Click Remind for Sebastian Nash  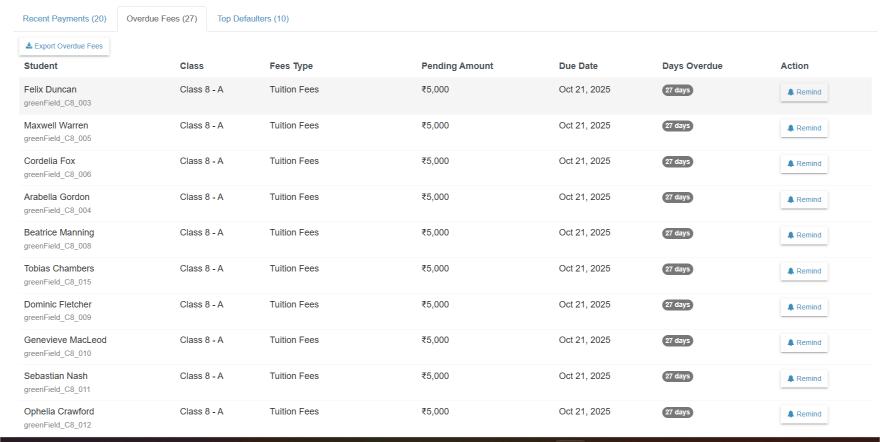804,379
